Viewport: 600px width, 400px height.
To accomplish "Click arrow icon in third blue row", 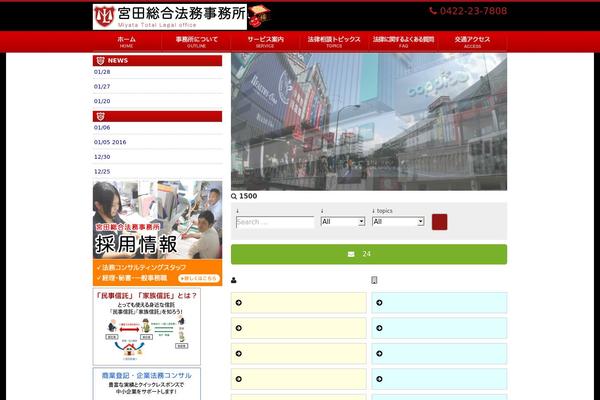I will tap(379, 354).
